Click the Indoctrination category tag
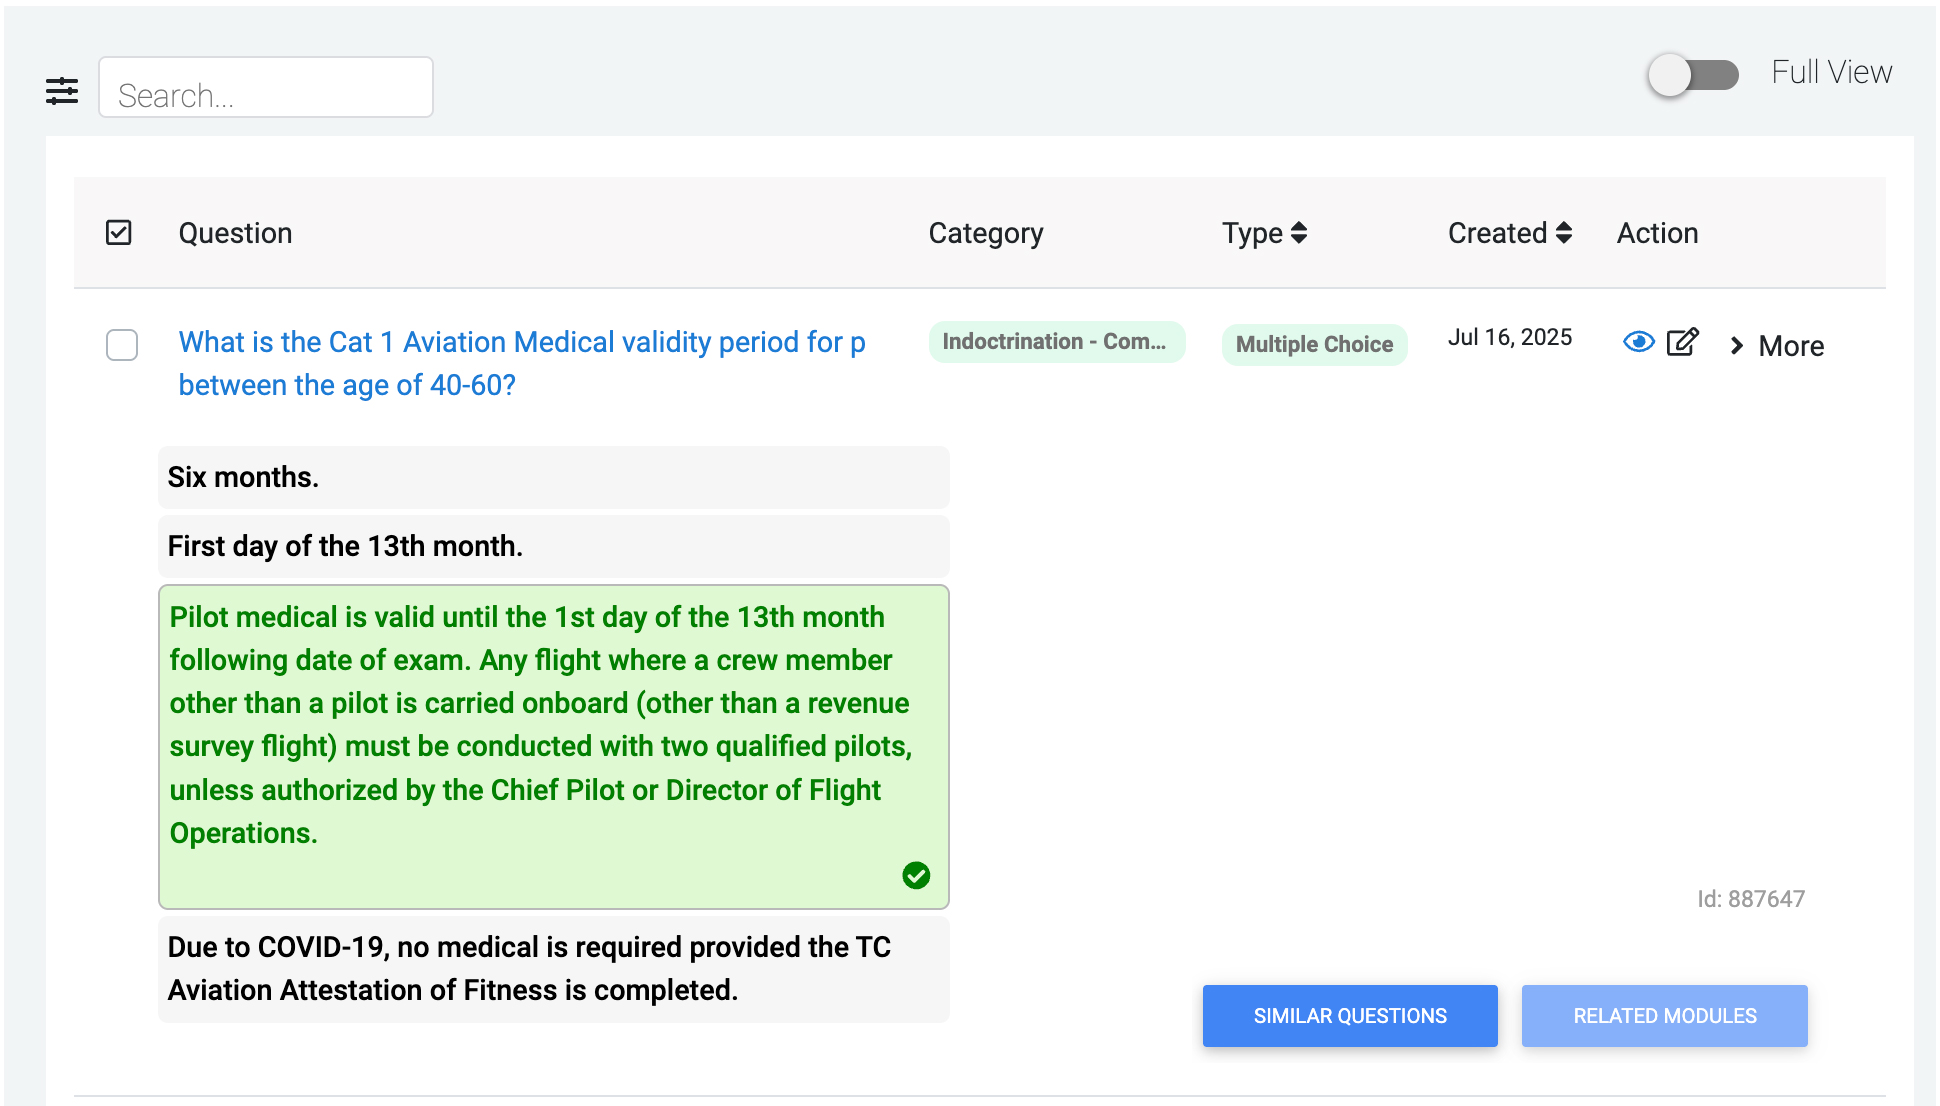 click(1056, 342)
